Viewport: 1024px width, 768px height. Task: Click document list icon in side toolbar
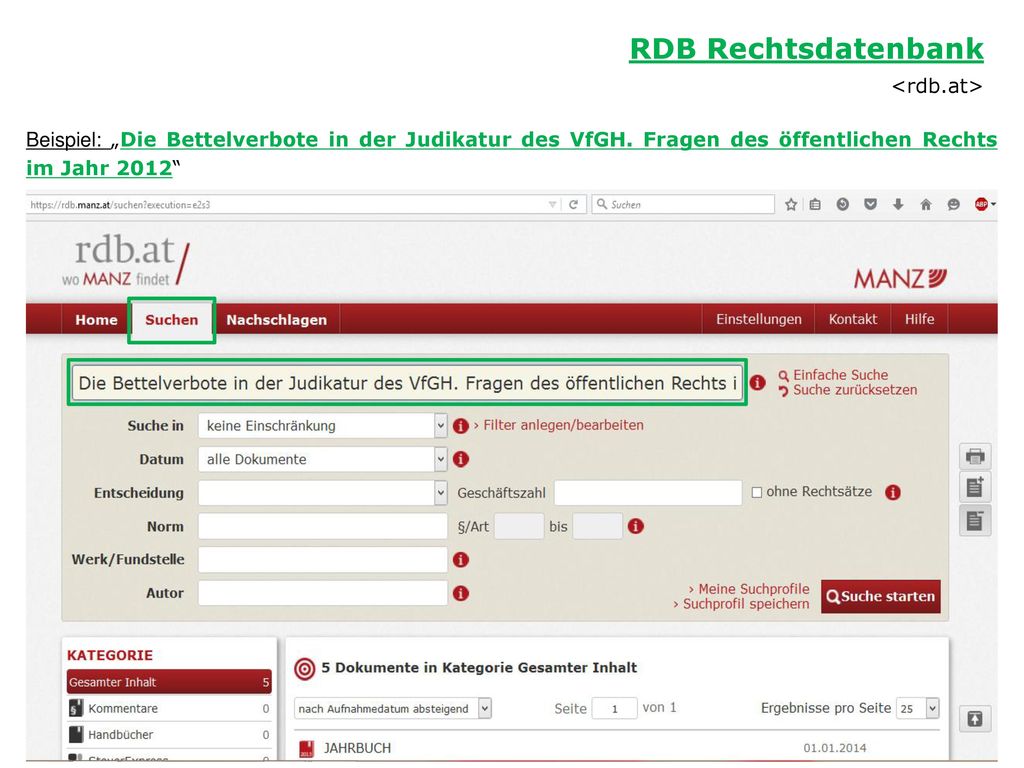[x=975, y=520]
